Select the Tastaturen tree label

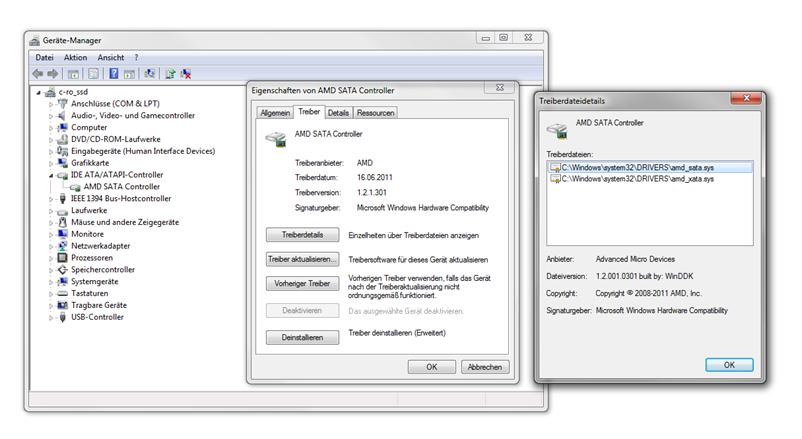click(x=90, y=293)
